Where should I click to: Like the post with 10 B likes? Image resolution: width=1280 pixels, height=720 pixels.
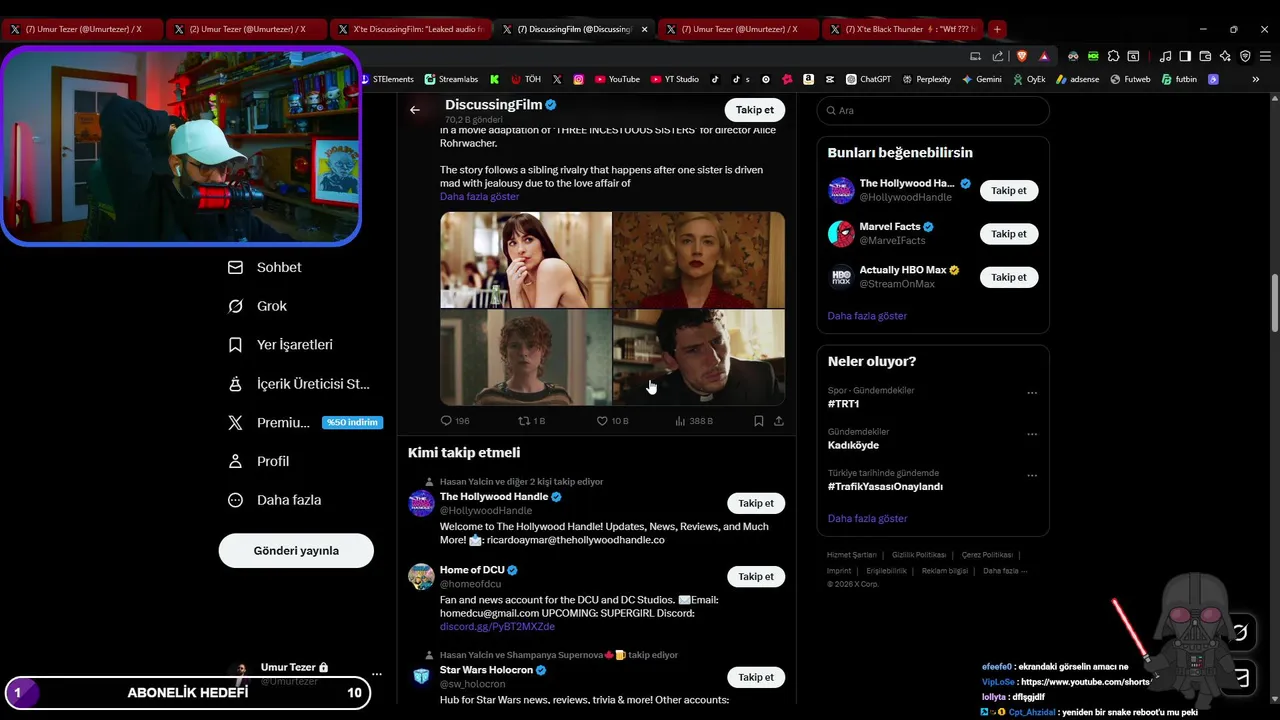coord(612,421)
